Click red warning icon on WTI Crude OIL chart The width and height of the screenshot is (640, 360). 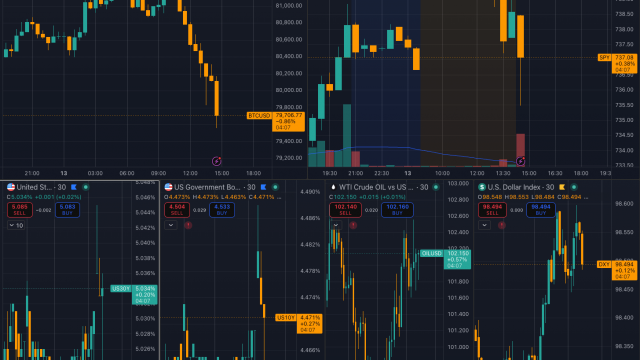353,225
